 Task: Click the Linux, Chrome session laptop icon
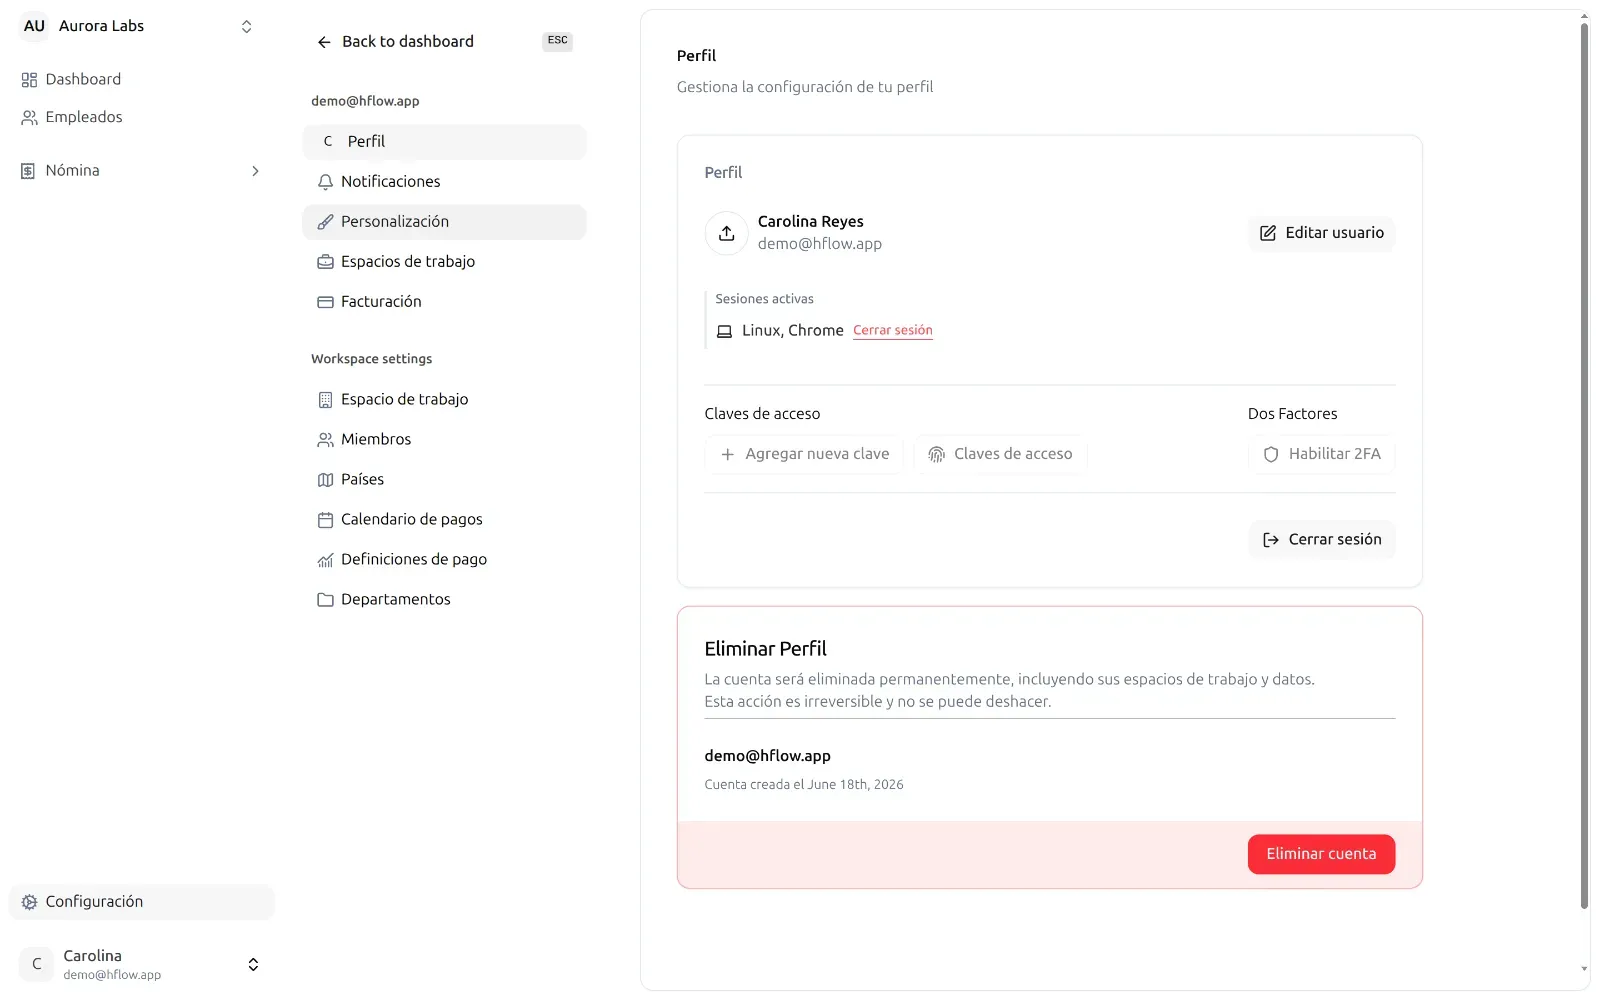[x=724, y=331]
